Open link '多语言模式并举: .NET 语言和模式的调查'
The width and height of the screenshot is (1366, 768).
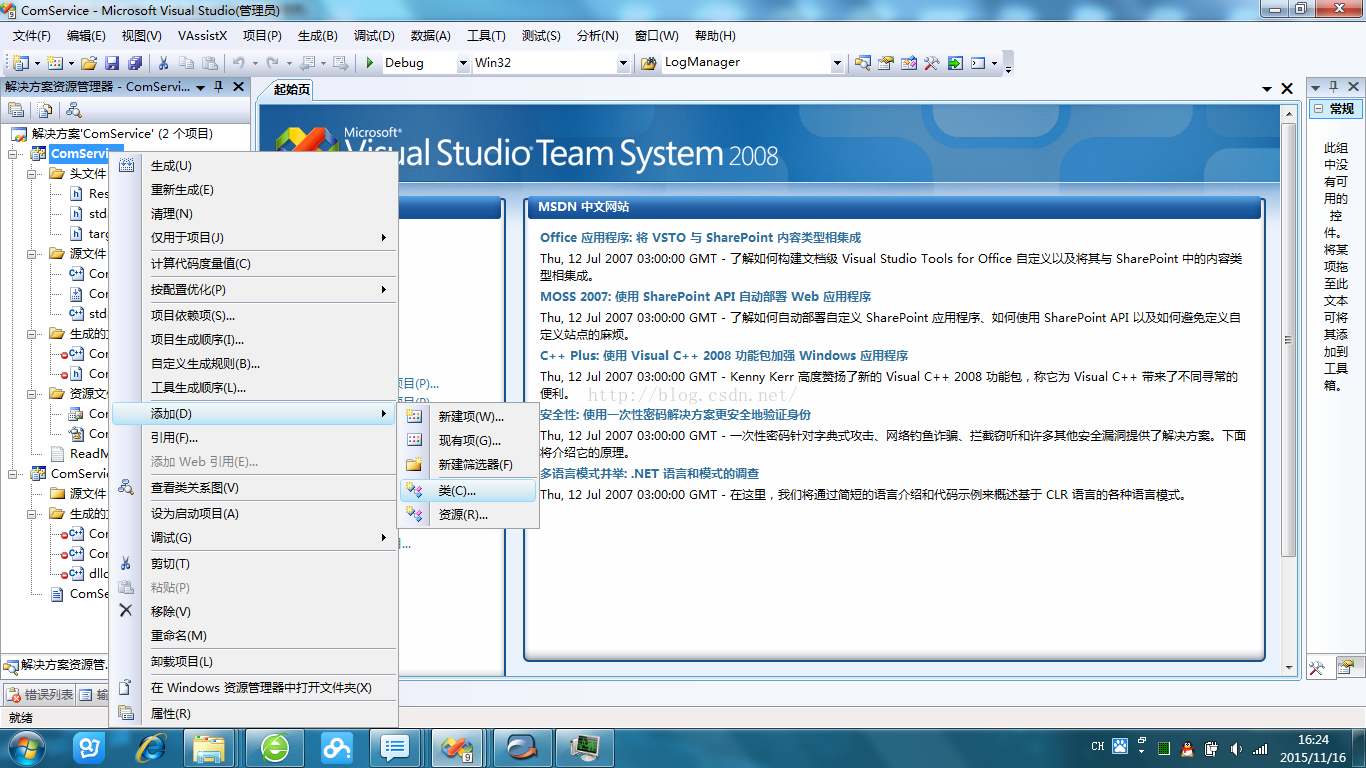(x=649, y=474)
